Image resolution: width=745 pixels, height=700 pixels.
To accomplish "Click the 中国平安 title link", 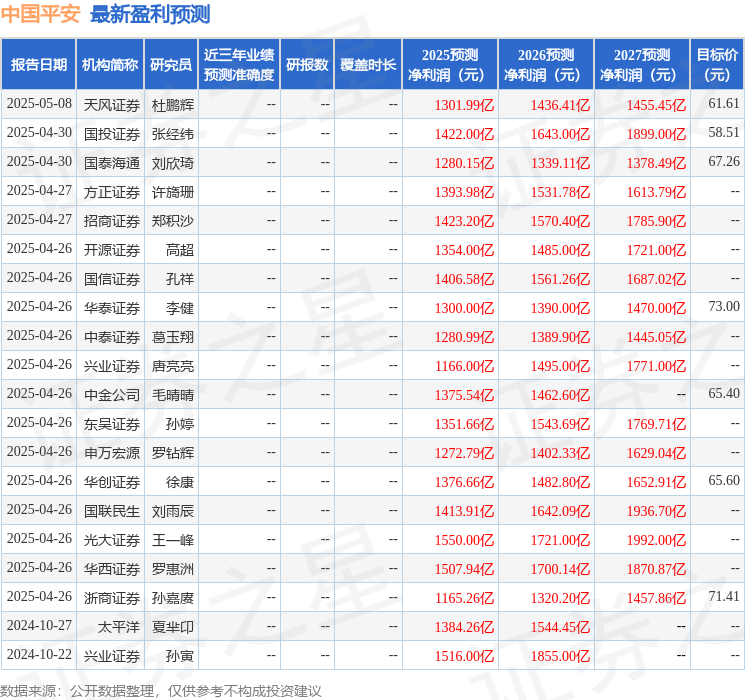I will (x=41, y=14).
